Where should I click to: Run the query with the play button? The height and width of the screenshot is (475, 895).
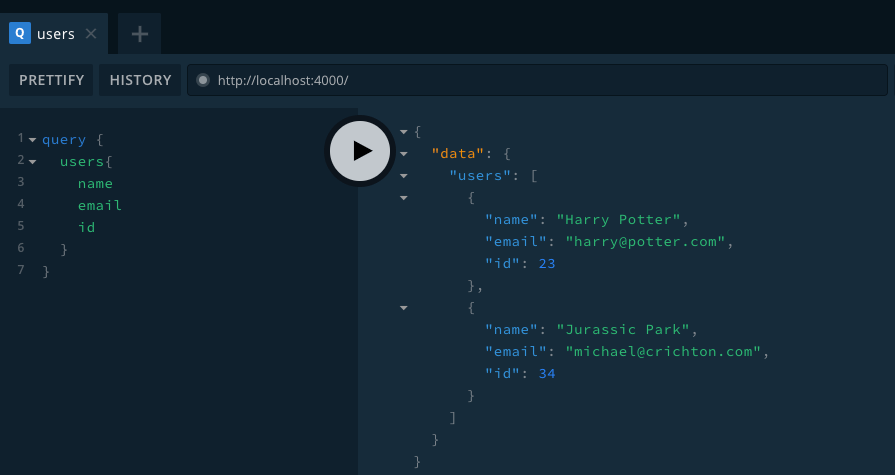click(360, 150)
